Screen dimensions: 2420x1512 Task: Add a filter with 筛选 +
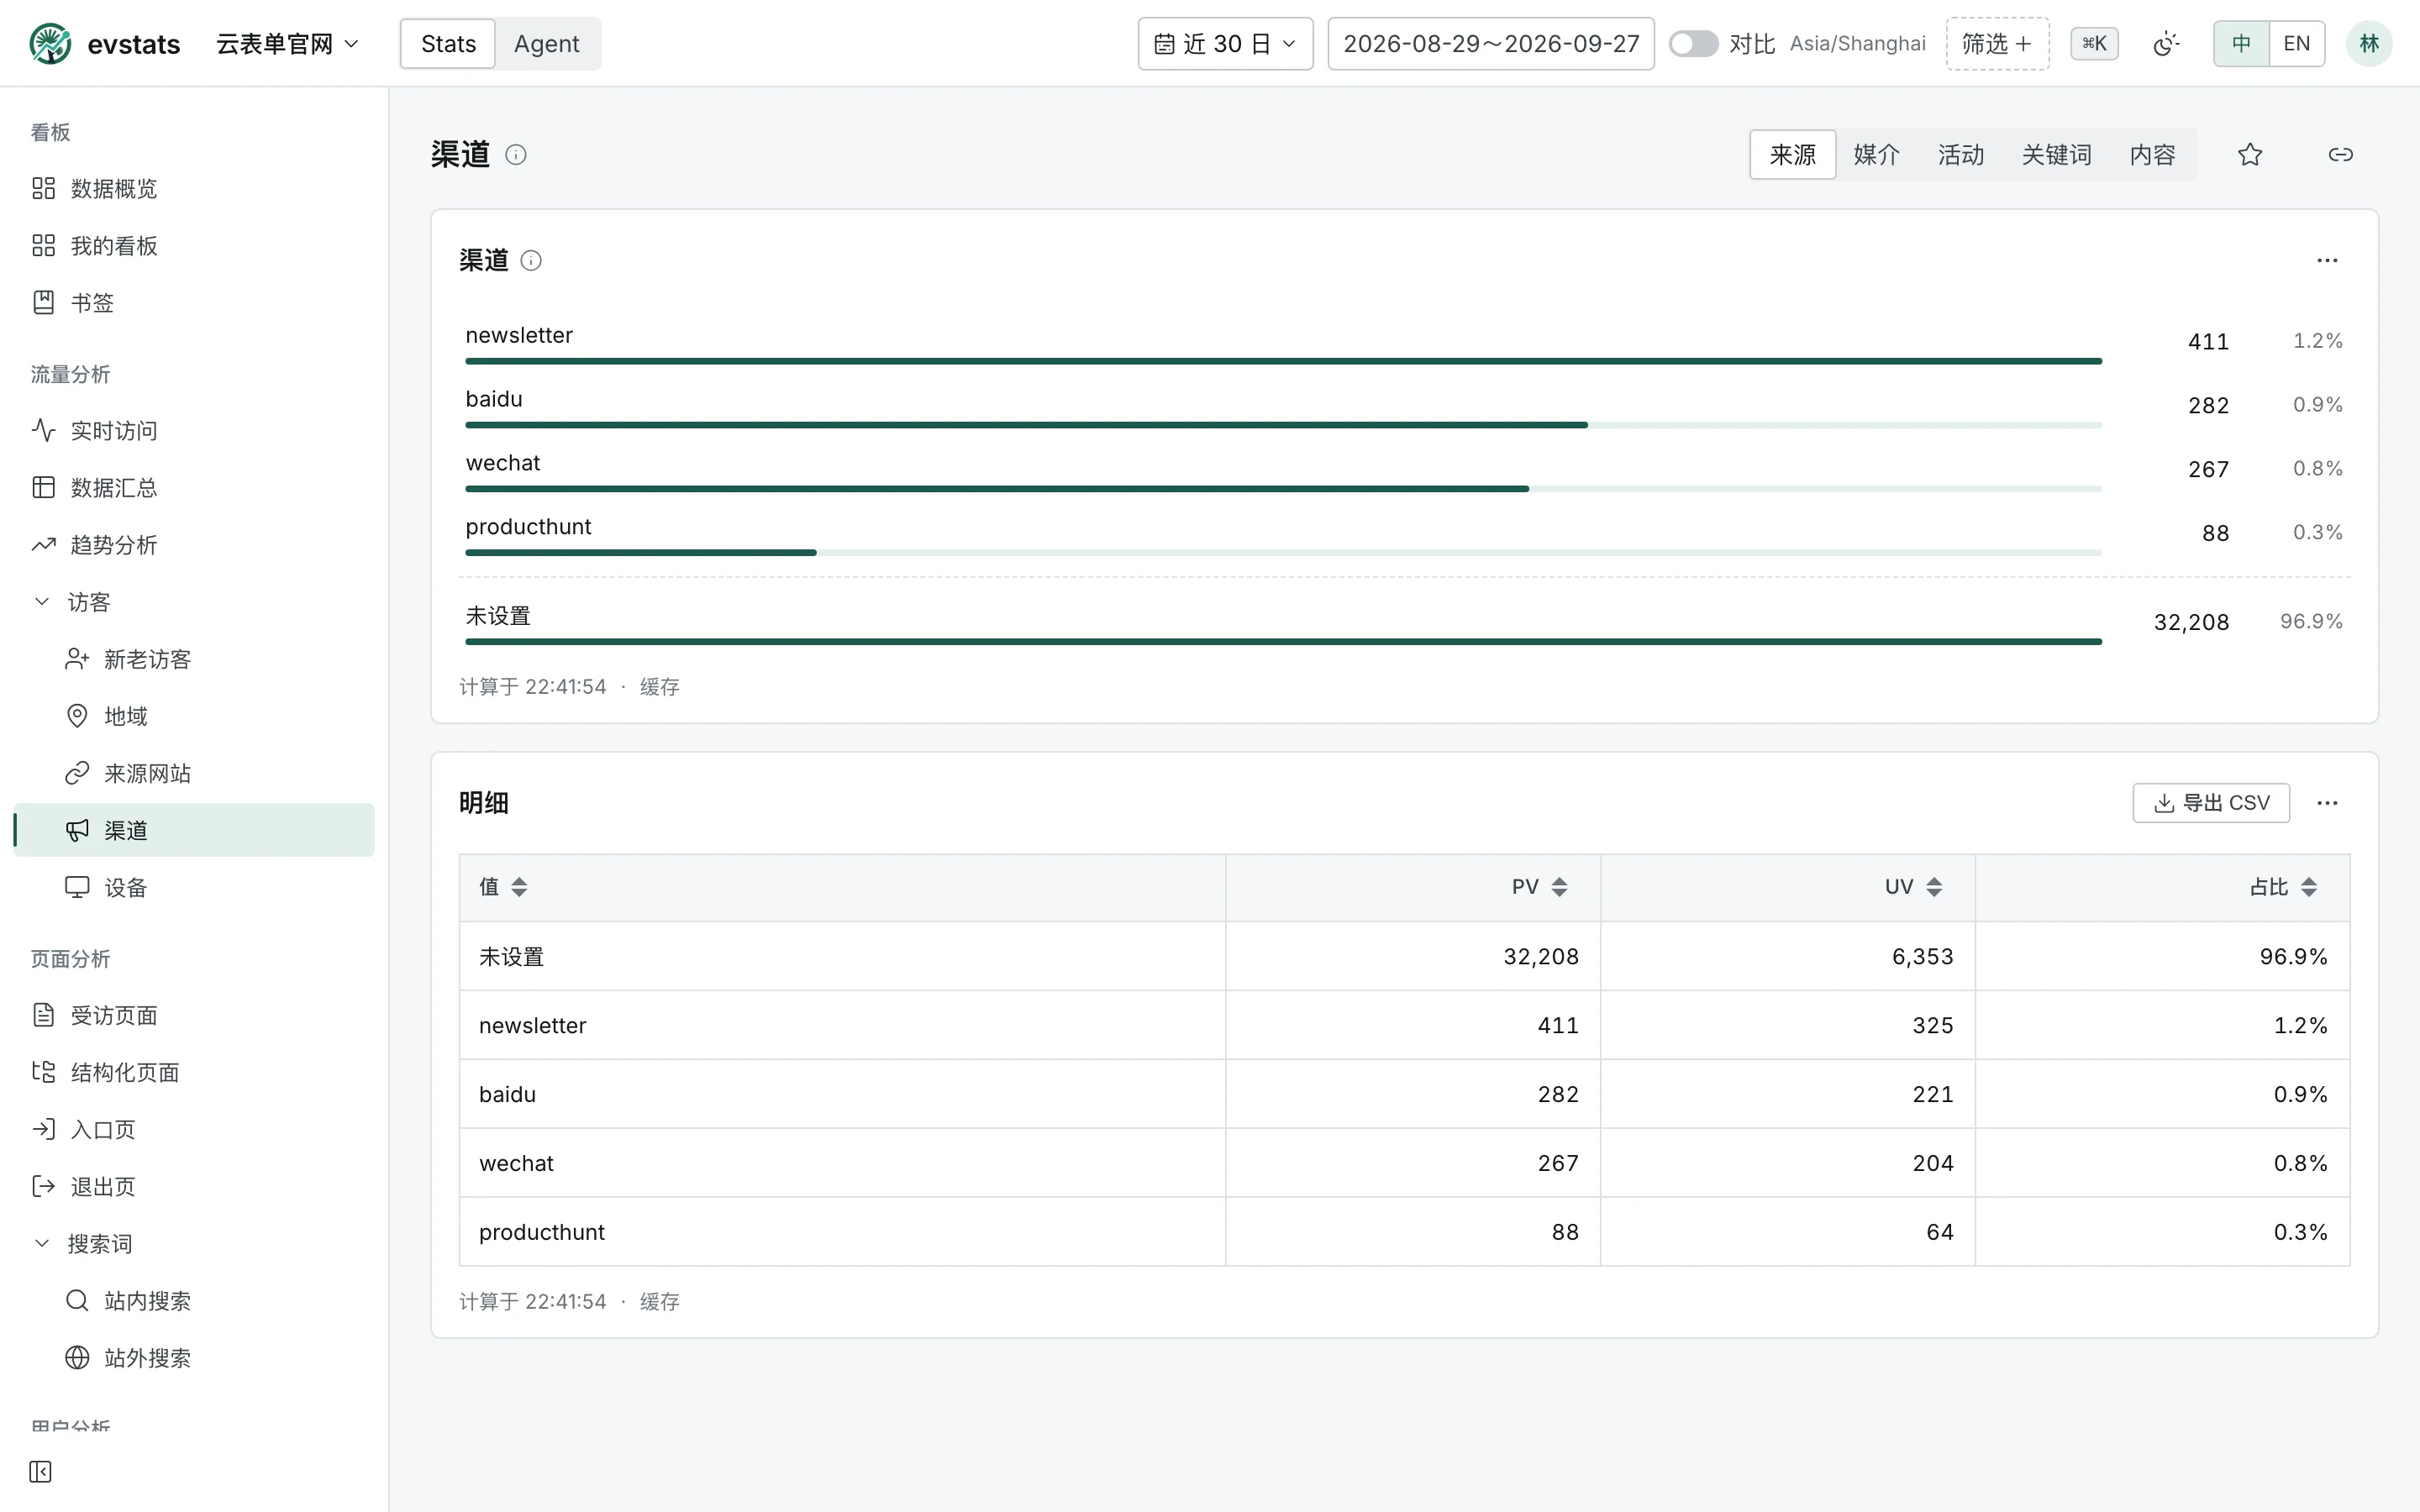point(1997,44)
